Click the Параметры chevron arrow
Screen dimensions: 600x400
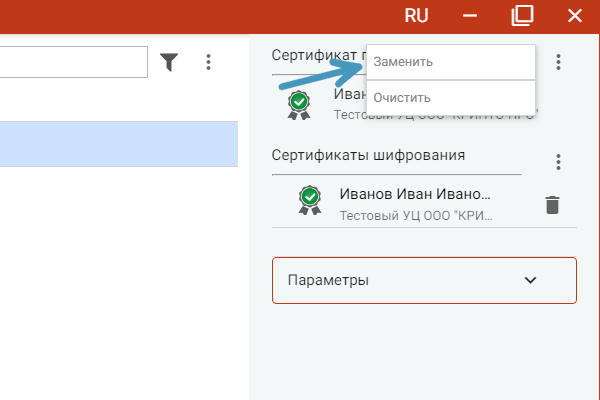point(530,280)
